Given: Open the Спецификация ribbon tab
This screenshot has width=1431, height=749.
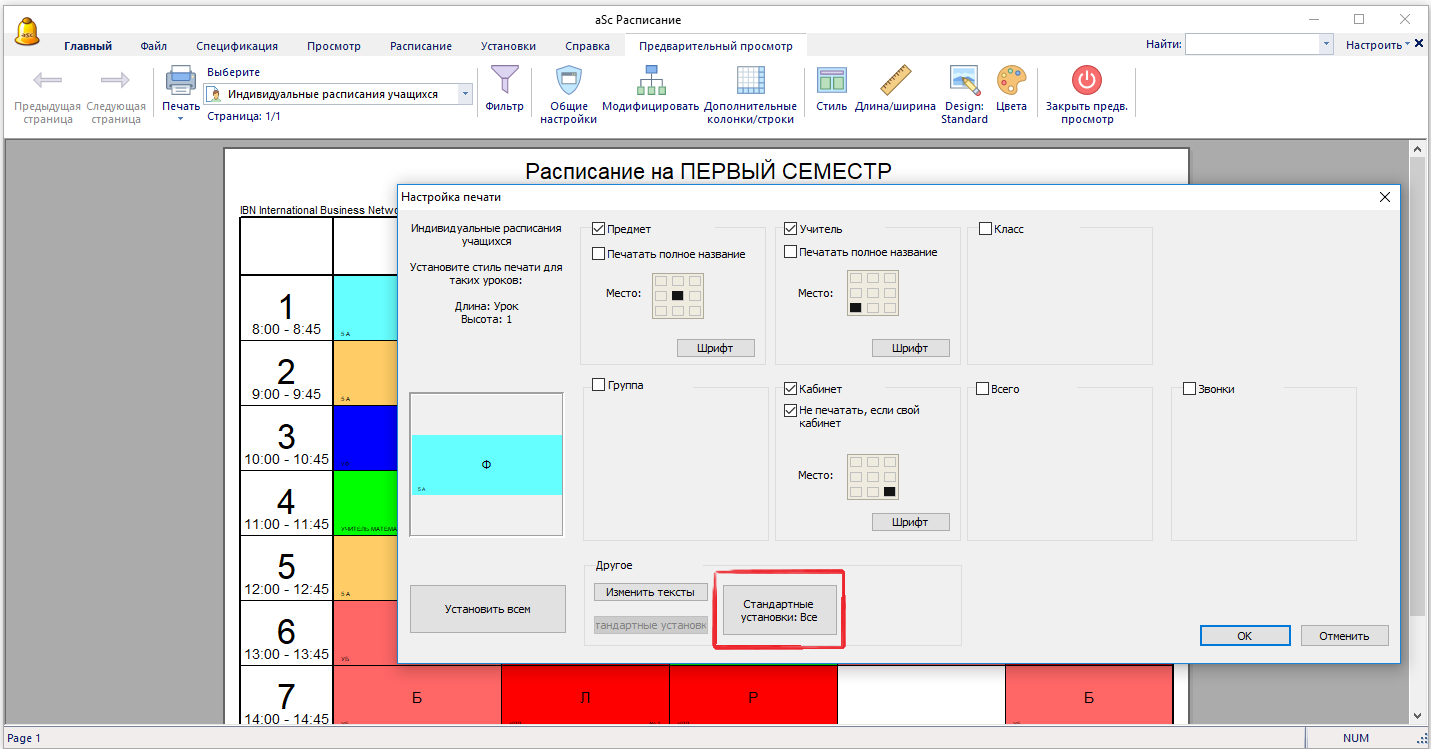Looking at the screenshot, I should click(x=237, y=46).
